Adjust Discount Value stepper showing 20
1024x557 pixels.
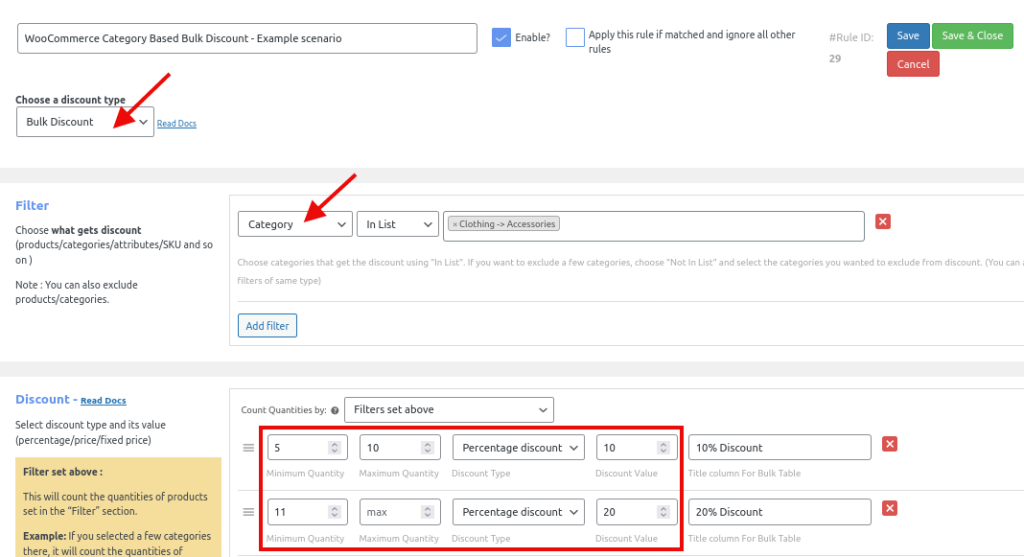663,512
